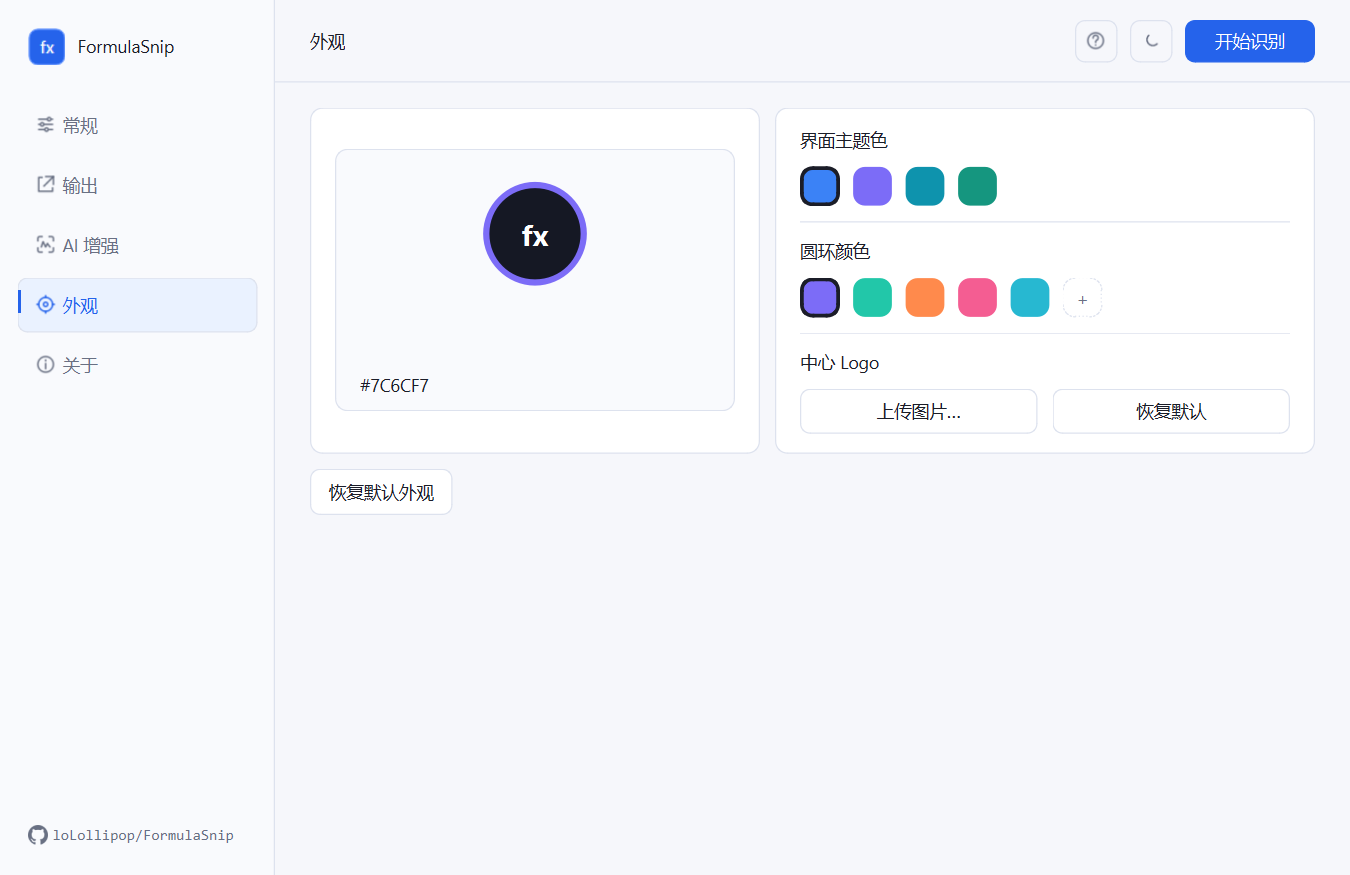Pick the pink ring color swatch
The height and width of the screenshot is (875, 1350).
(977, 298)
